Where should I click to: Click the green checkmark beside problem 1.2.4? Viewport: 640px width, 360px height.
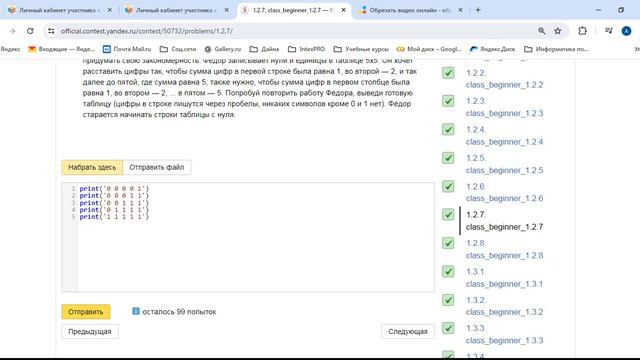[x=448, y=129]
